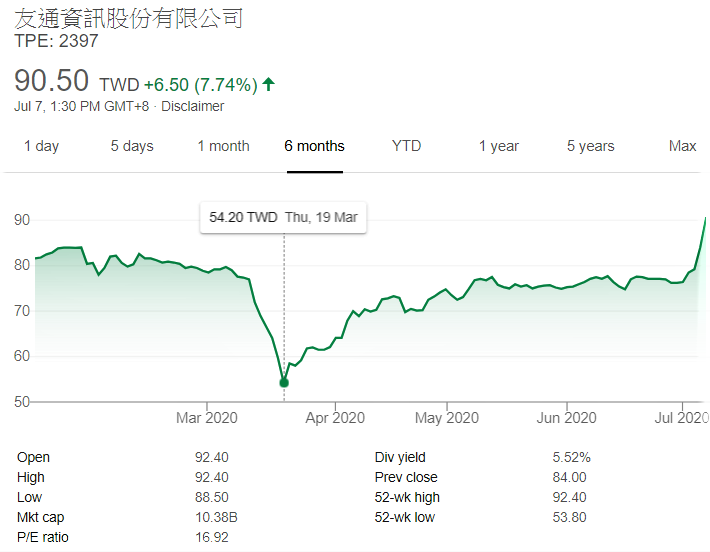Click the Prev close label
The image size is (710, 552).
point(406,477)
